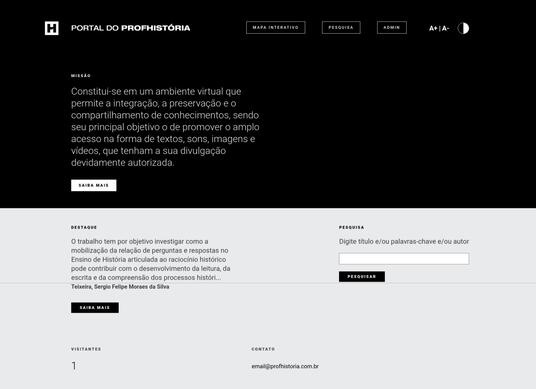This screenshot has width=536, height=389.
Task: Click the visitor counter number
Action: tap(74, 366)
